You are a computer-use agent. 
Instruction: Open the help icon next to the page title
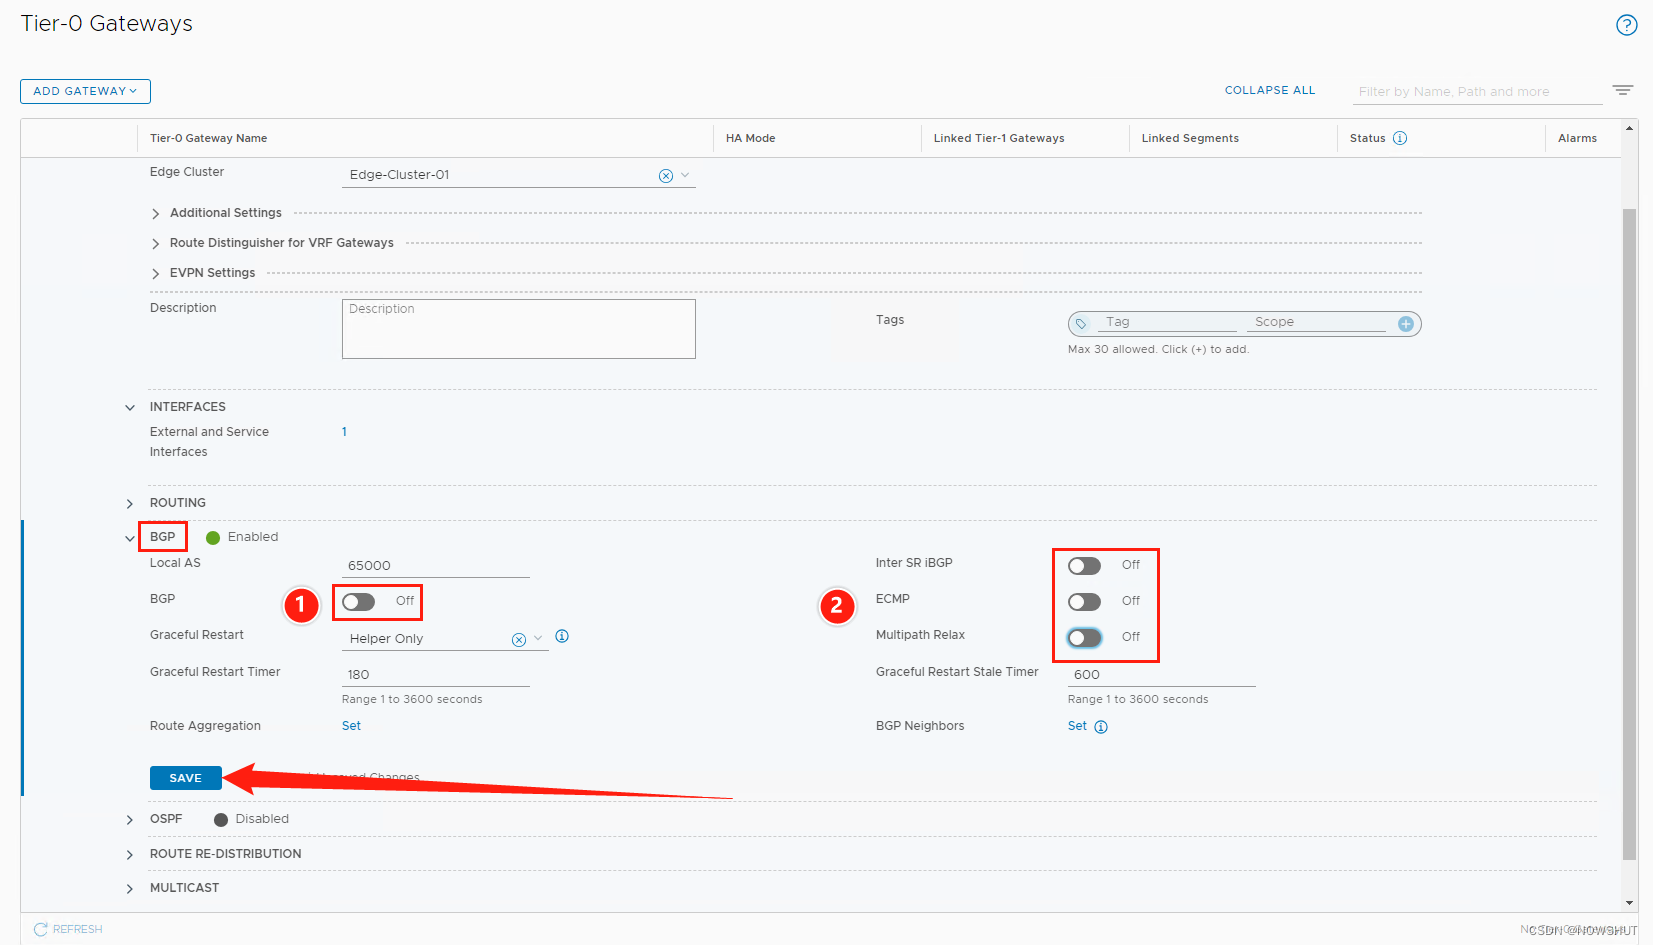pos(1627,25)
